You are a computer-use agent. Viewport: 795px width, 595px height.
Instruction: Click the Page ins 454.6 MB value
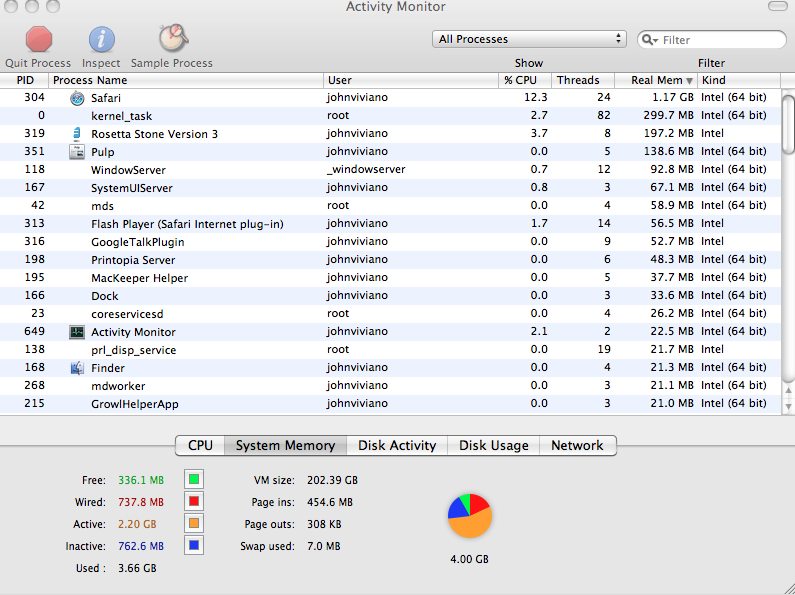330,502
